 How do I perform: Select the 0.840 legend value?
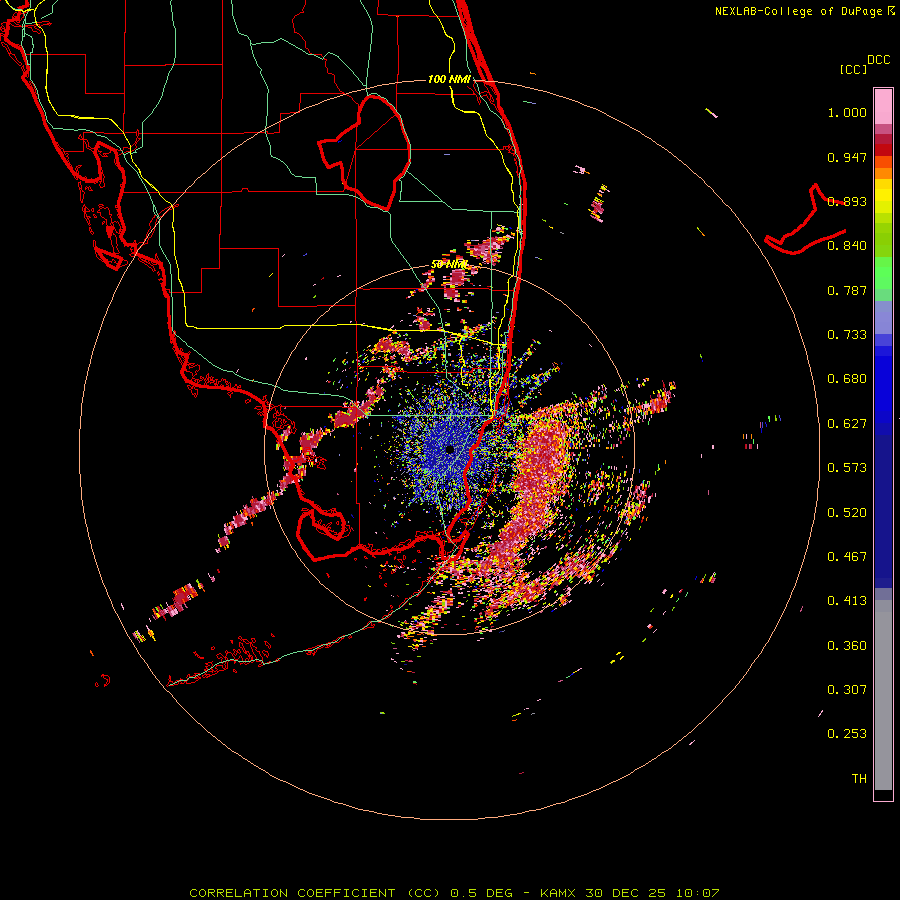pyautogui.click(x=847, y=246)
